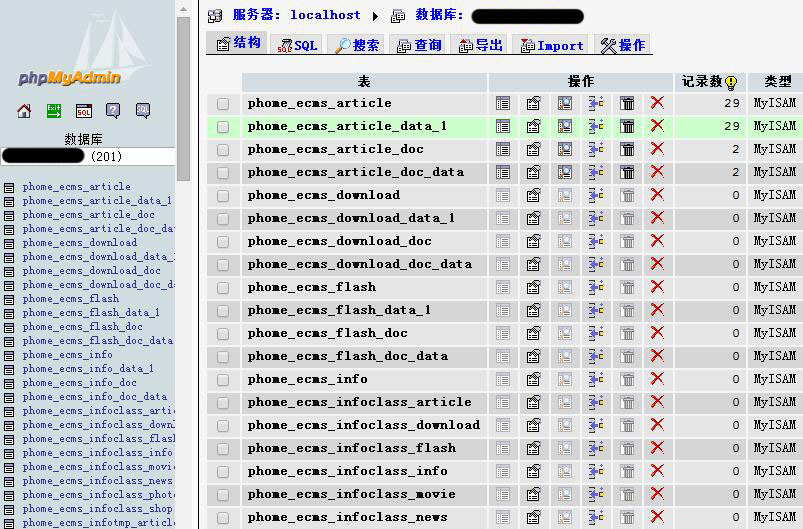Check the phome_ecms_flash_data_1 row checkbox
This screenshot has height=529, width=803.
click(x=223, y=311)
